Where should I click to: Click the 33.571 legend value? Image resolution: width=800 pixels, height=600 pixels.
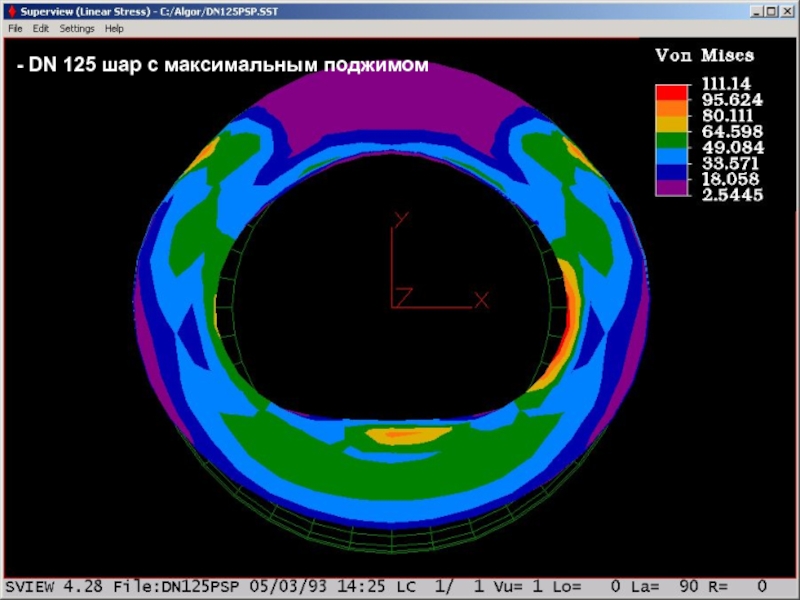(730, 163)
